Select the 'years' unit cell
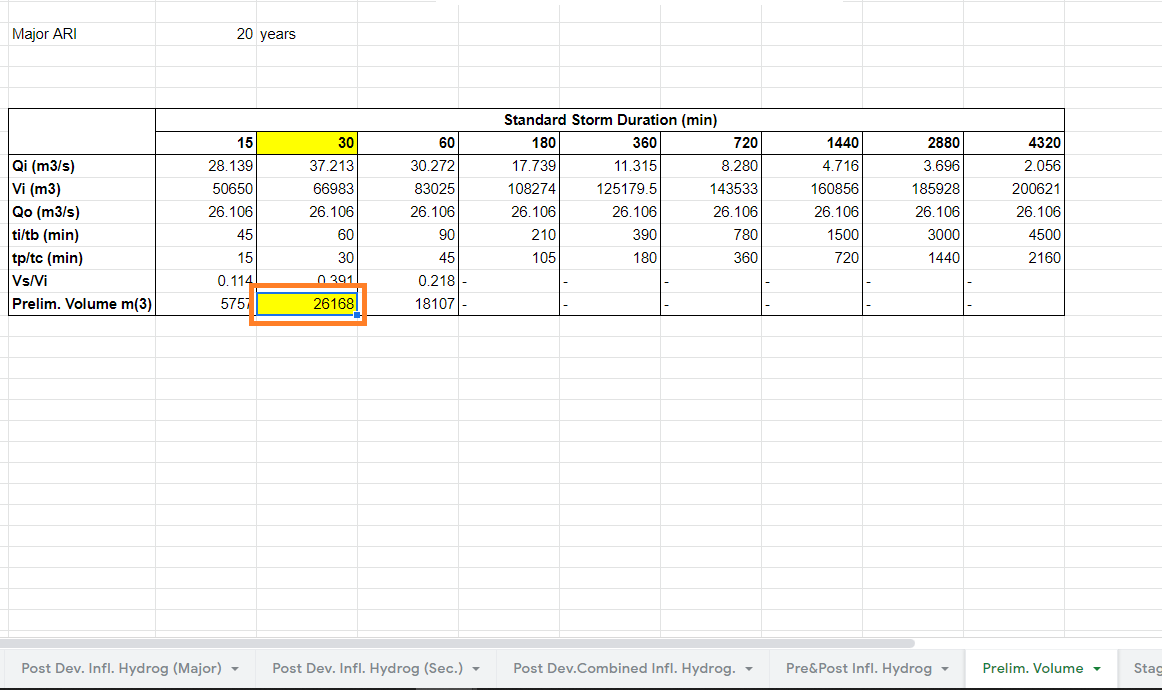 [307, 34]
